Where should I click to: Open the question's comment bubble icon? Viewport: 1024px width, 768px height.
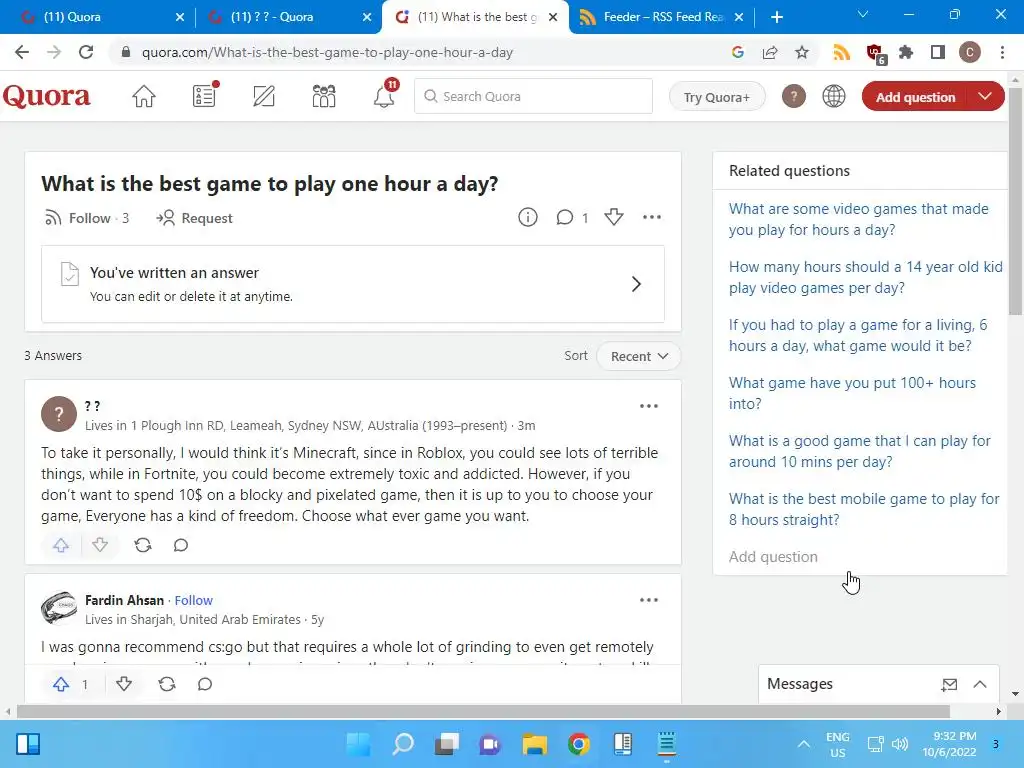565,217
